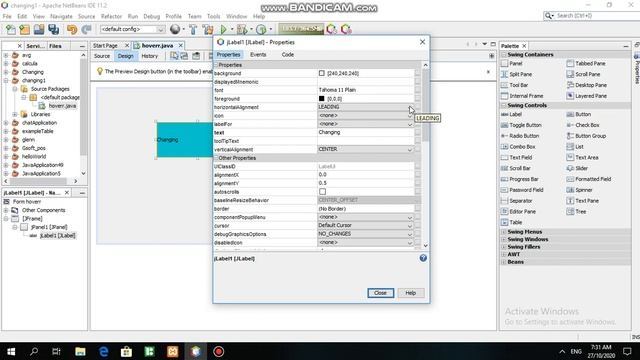The width and height of the screenshot is (640, 360).
Task: Click the blue help icon in Properties dialog
Action: pyautogui.click(x=423, y=258)
